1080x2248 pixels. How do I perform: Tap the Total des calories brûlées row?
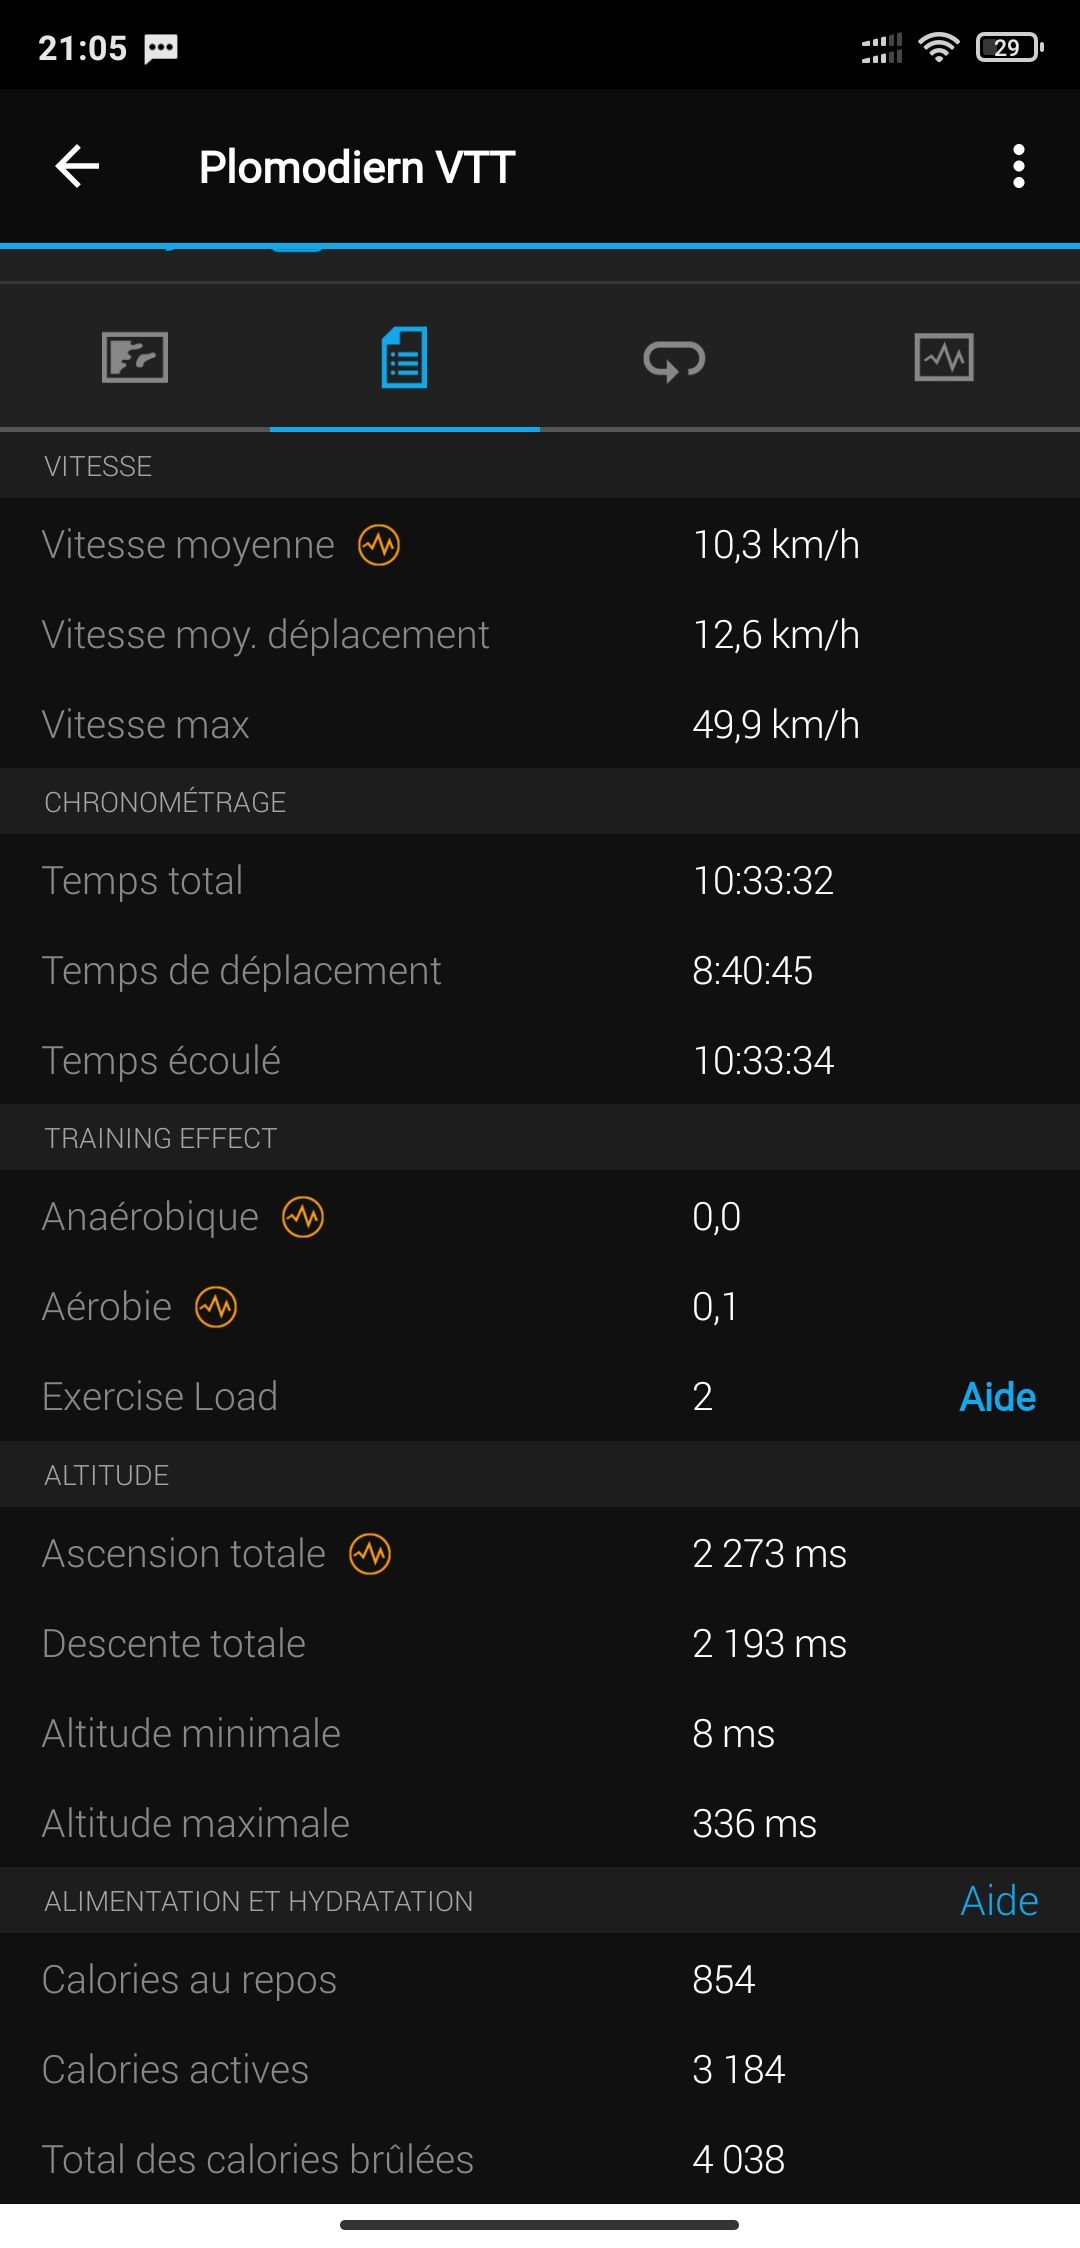540,2159
